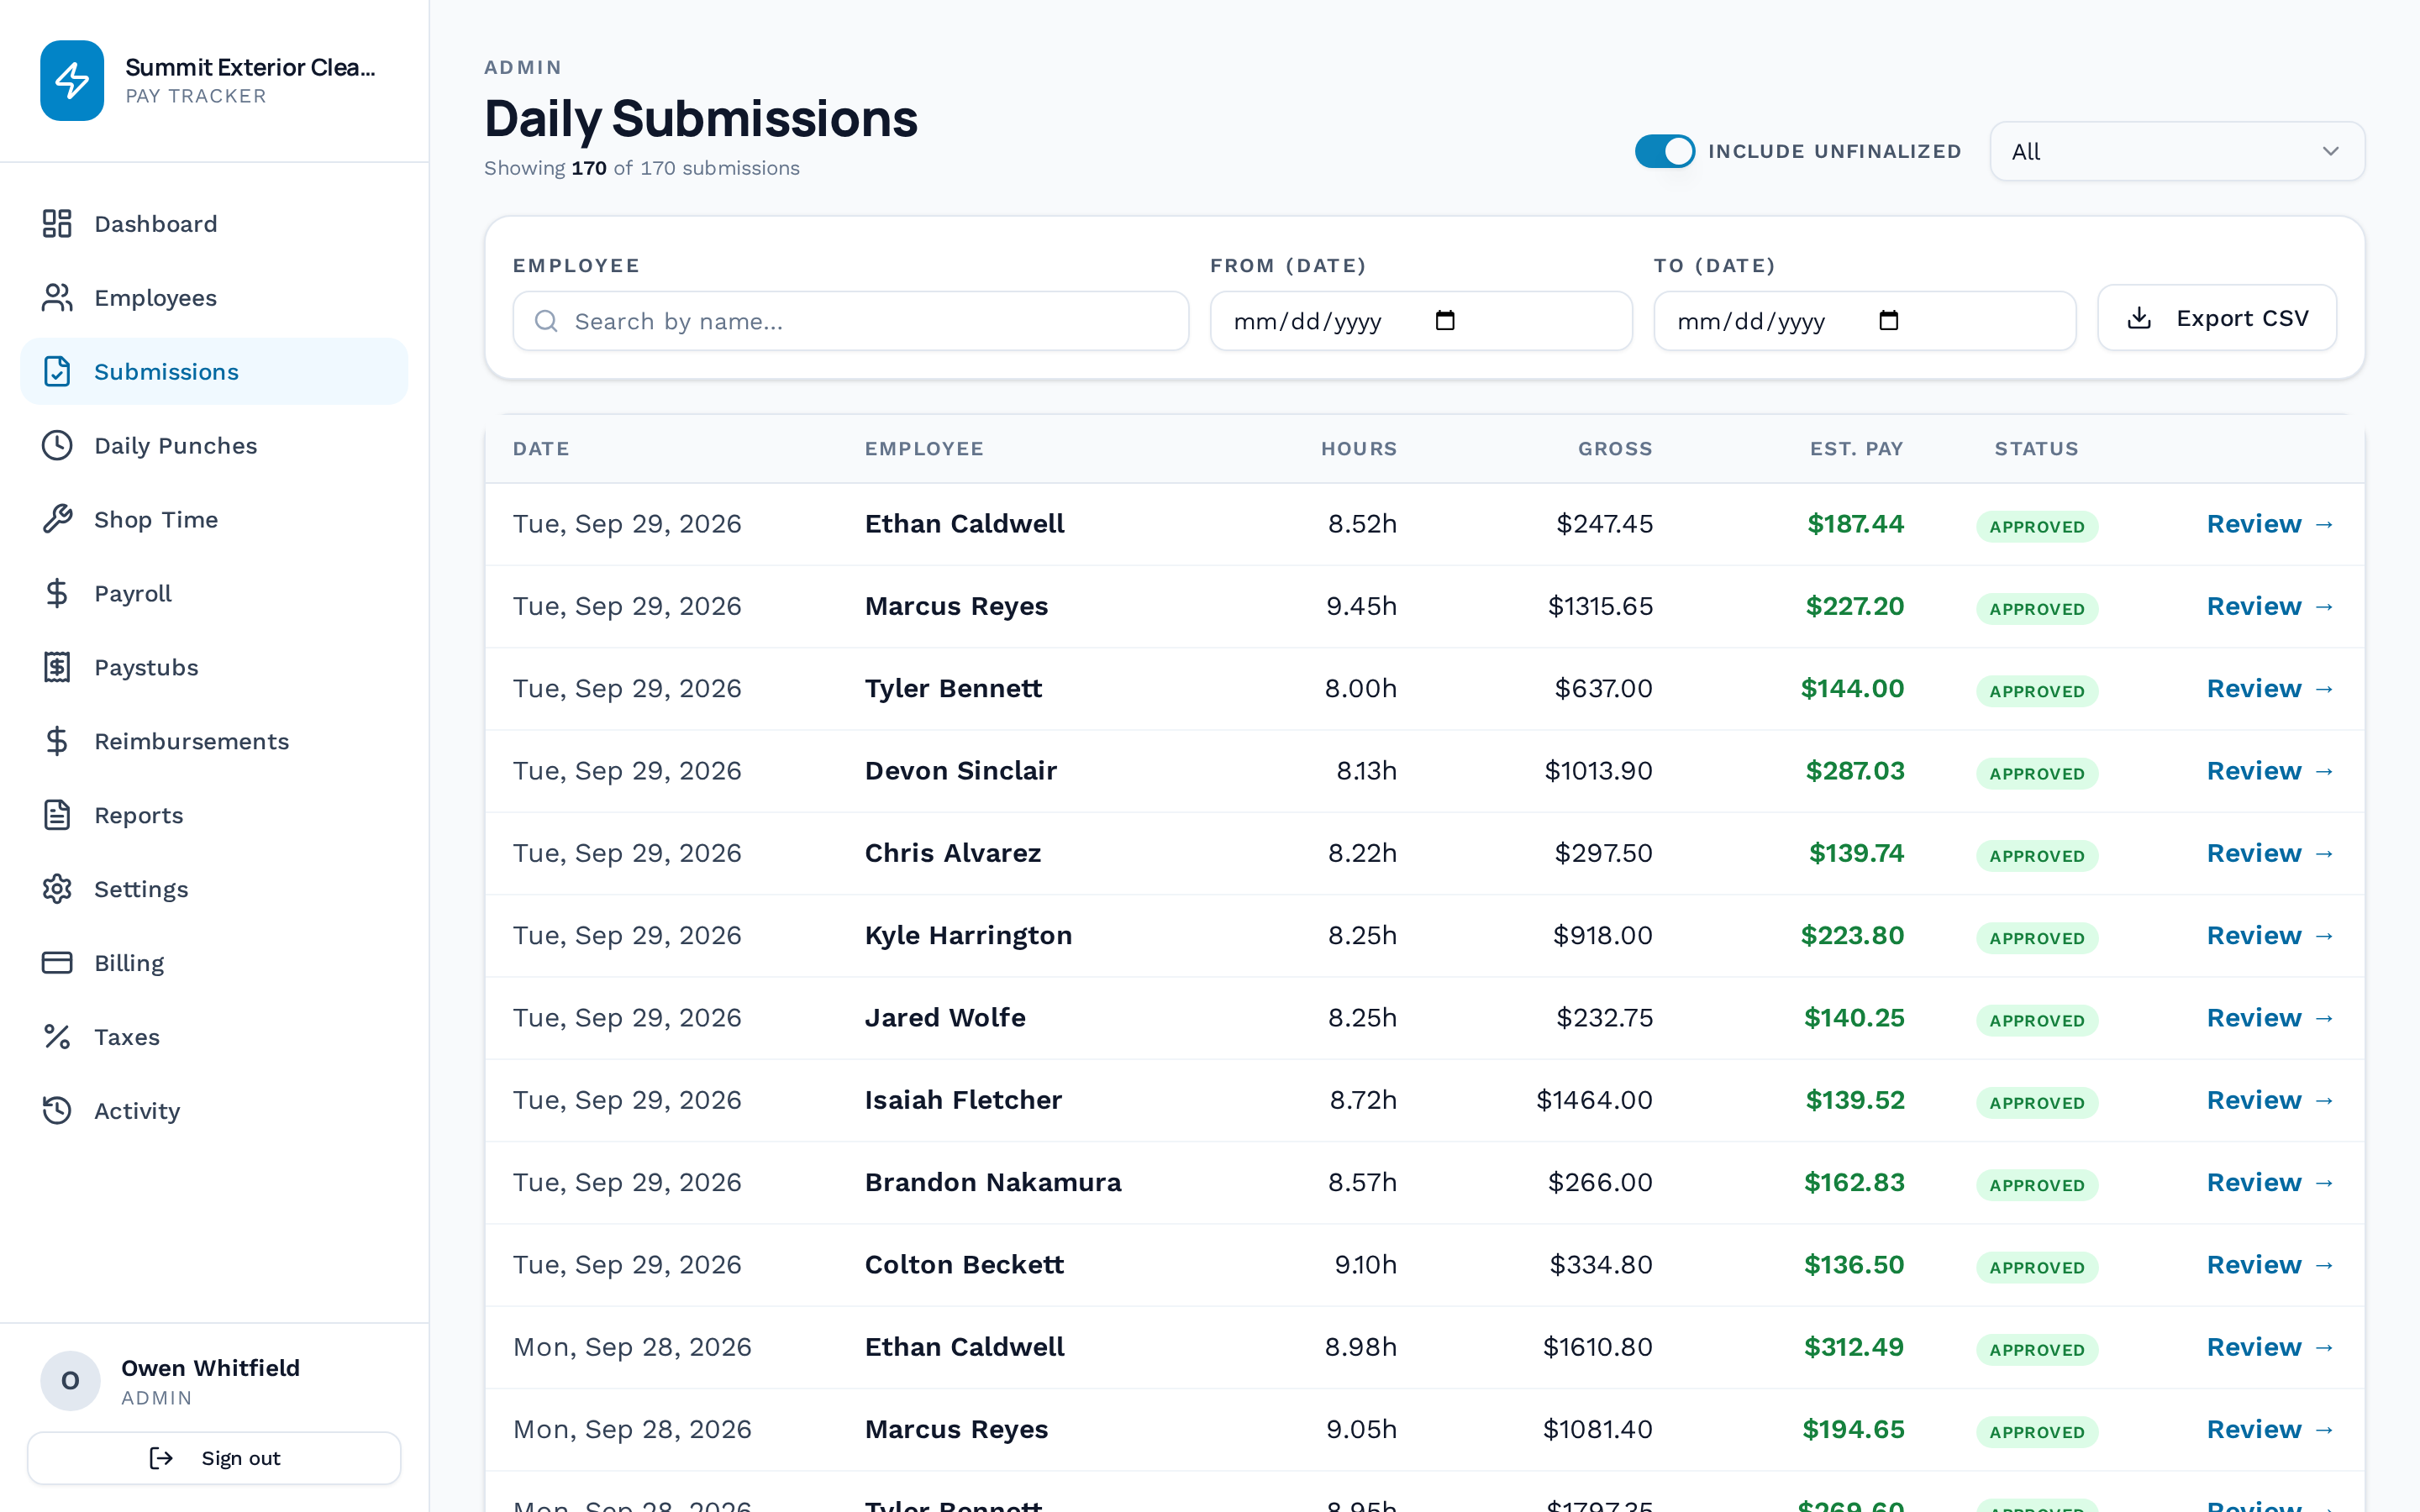This screenshot has height=1512, width=2420.
Task: Click the Gross column header
Action: click(1615, 449)
